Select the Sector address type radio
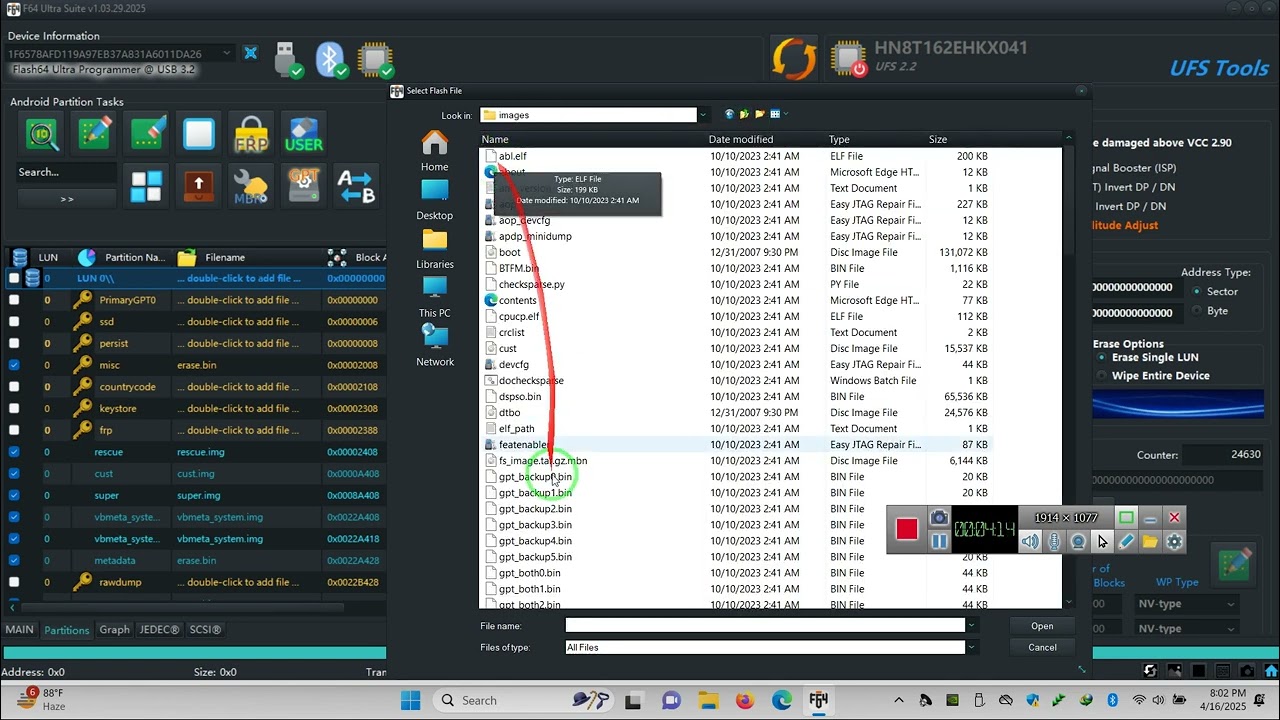1280x720 pixels. (x=1197, y=292)
